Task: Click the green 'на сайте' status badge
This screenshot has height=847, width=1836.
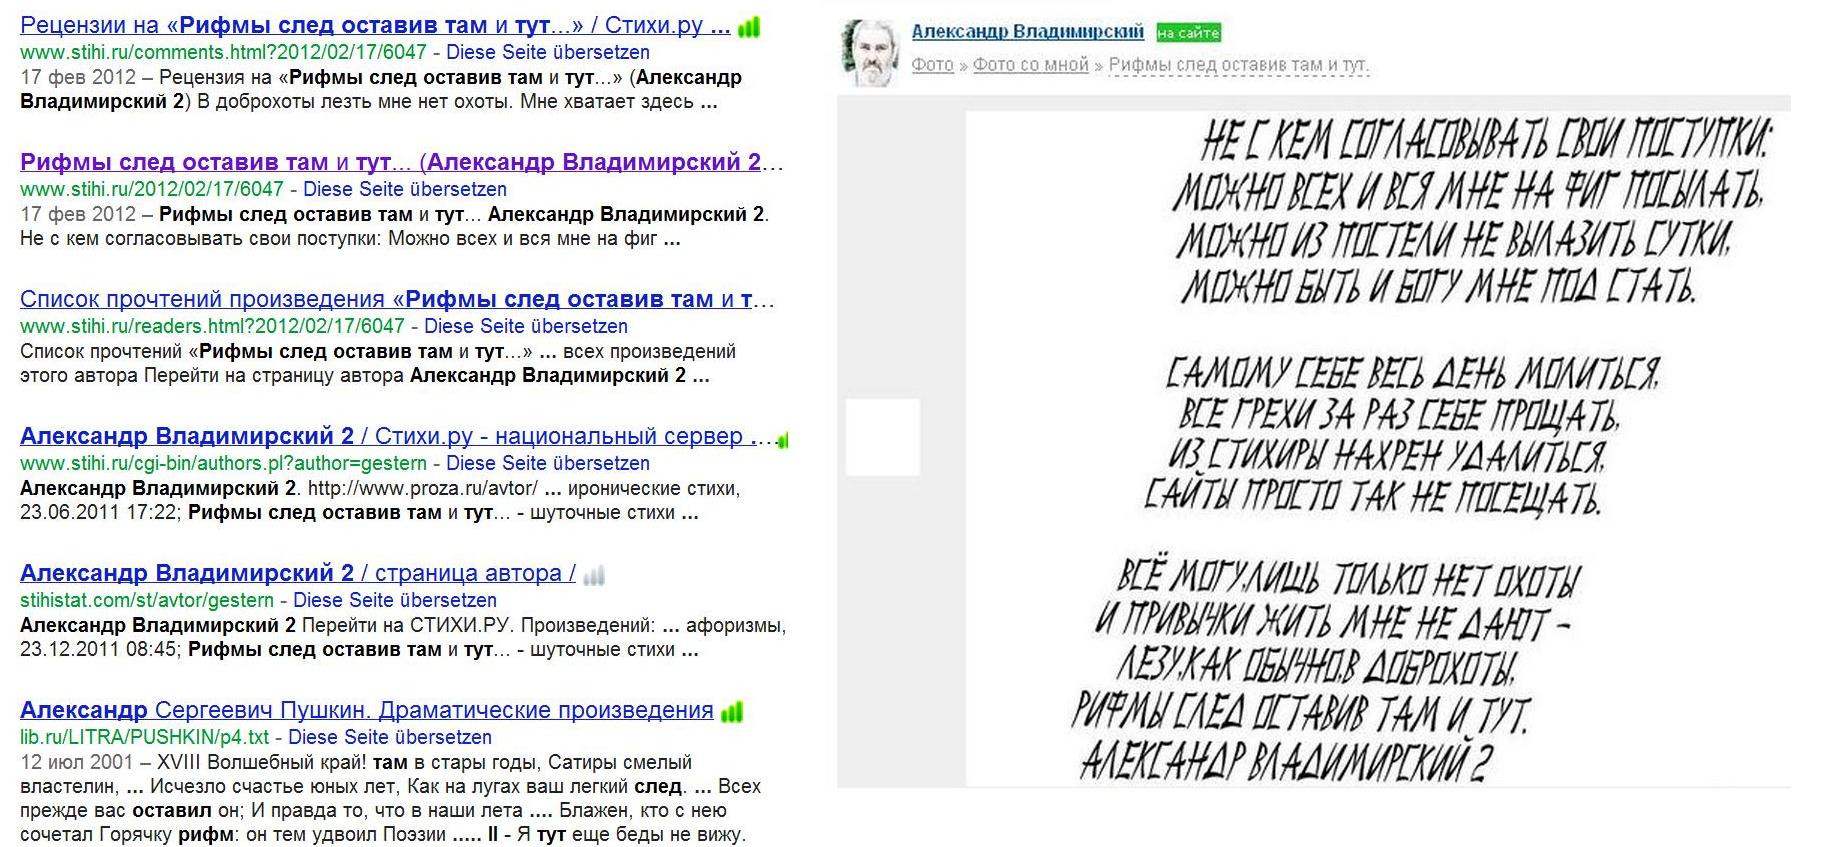Action: tap(1188, 33)
